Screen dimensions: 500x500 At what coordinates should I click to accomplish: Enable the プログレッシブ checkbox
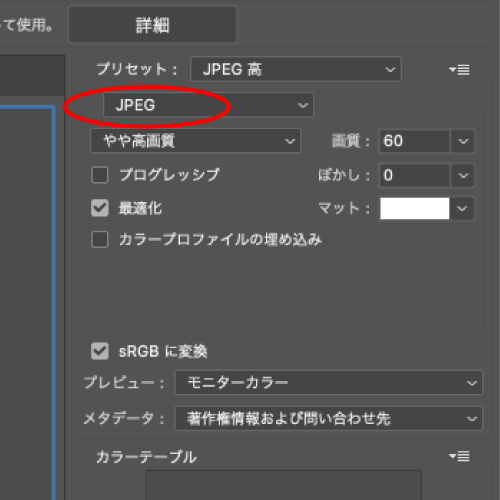coord(100,175)
